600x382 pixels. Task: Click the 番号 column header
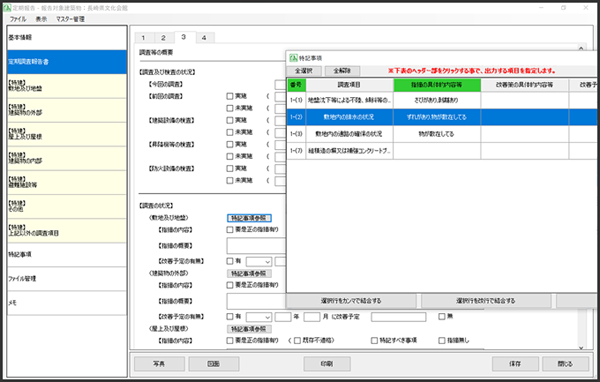point(296,85)
